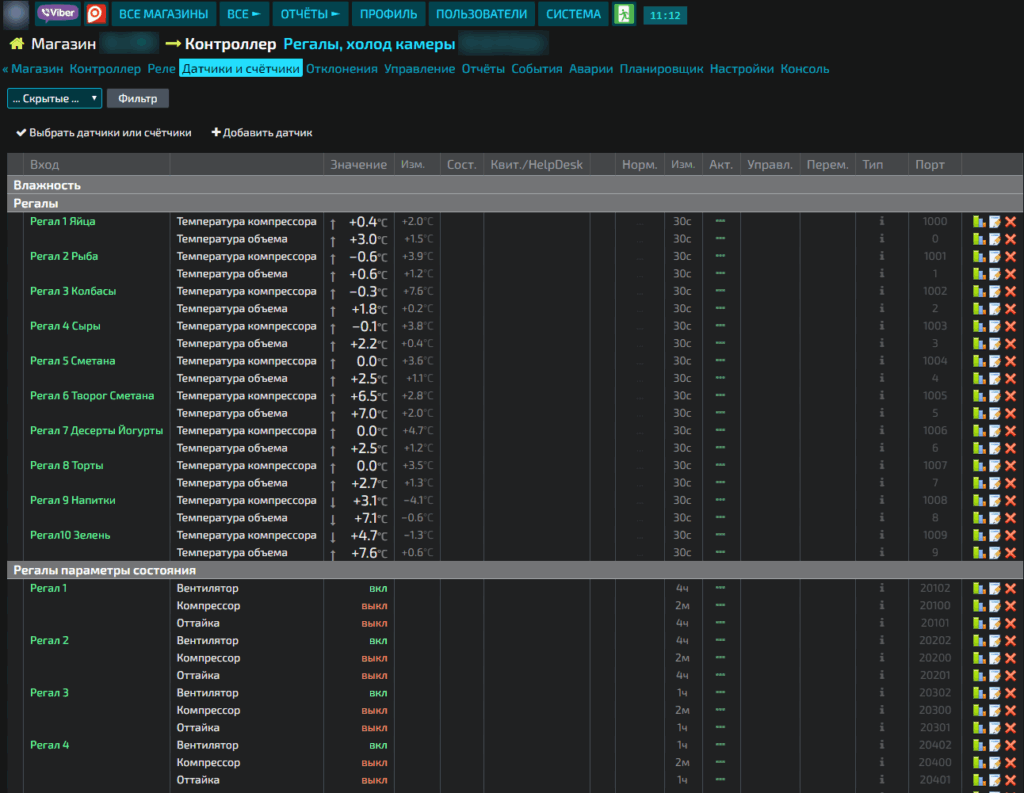Open the Скрытые dropdown

tap(54, 99)
